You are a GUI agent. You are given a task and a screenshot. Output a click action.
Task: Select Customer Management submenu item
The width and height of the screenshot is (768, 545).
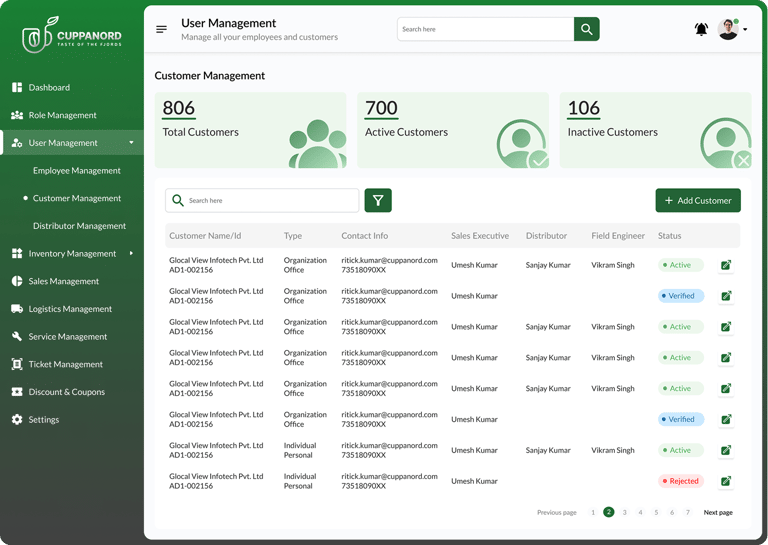coord(76,198)
